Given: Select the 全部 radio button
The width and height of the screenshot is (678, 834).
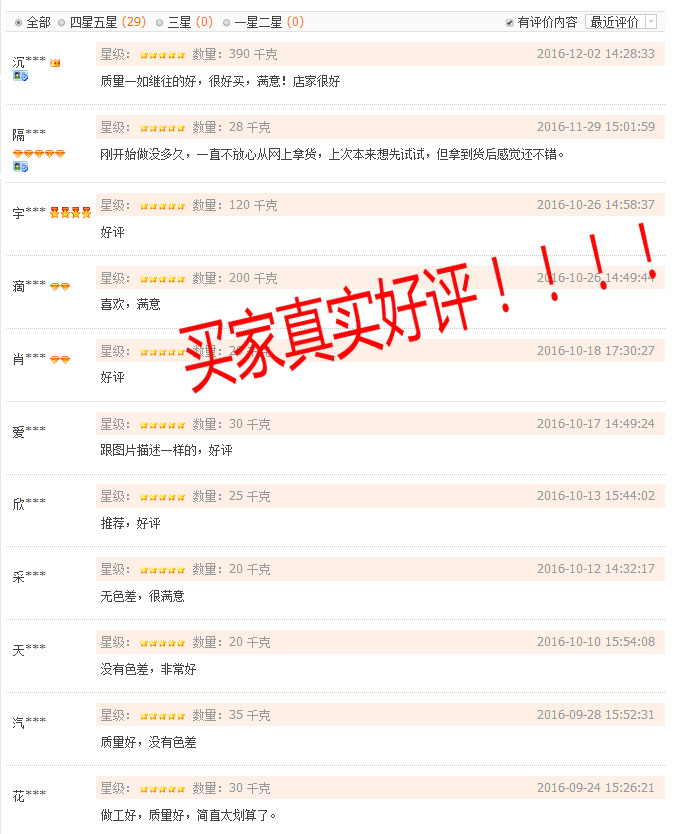Looking at the screenshot, I should coord(19,22).
